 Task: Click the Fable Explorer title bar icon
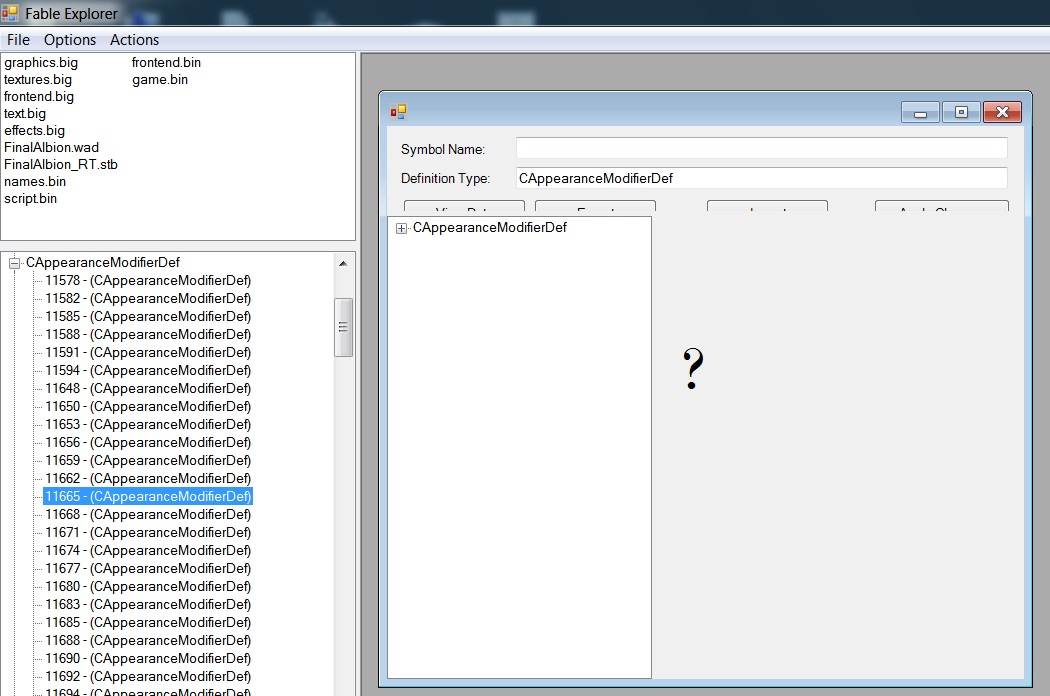10,13
